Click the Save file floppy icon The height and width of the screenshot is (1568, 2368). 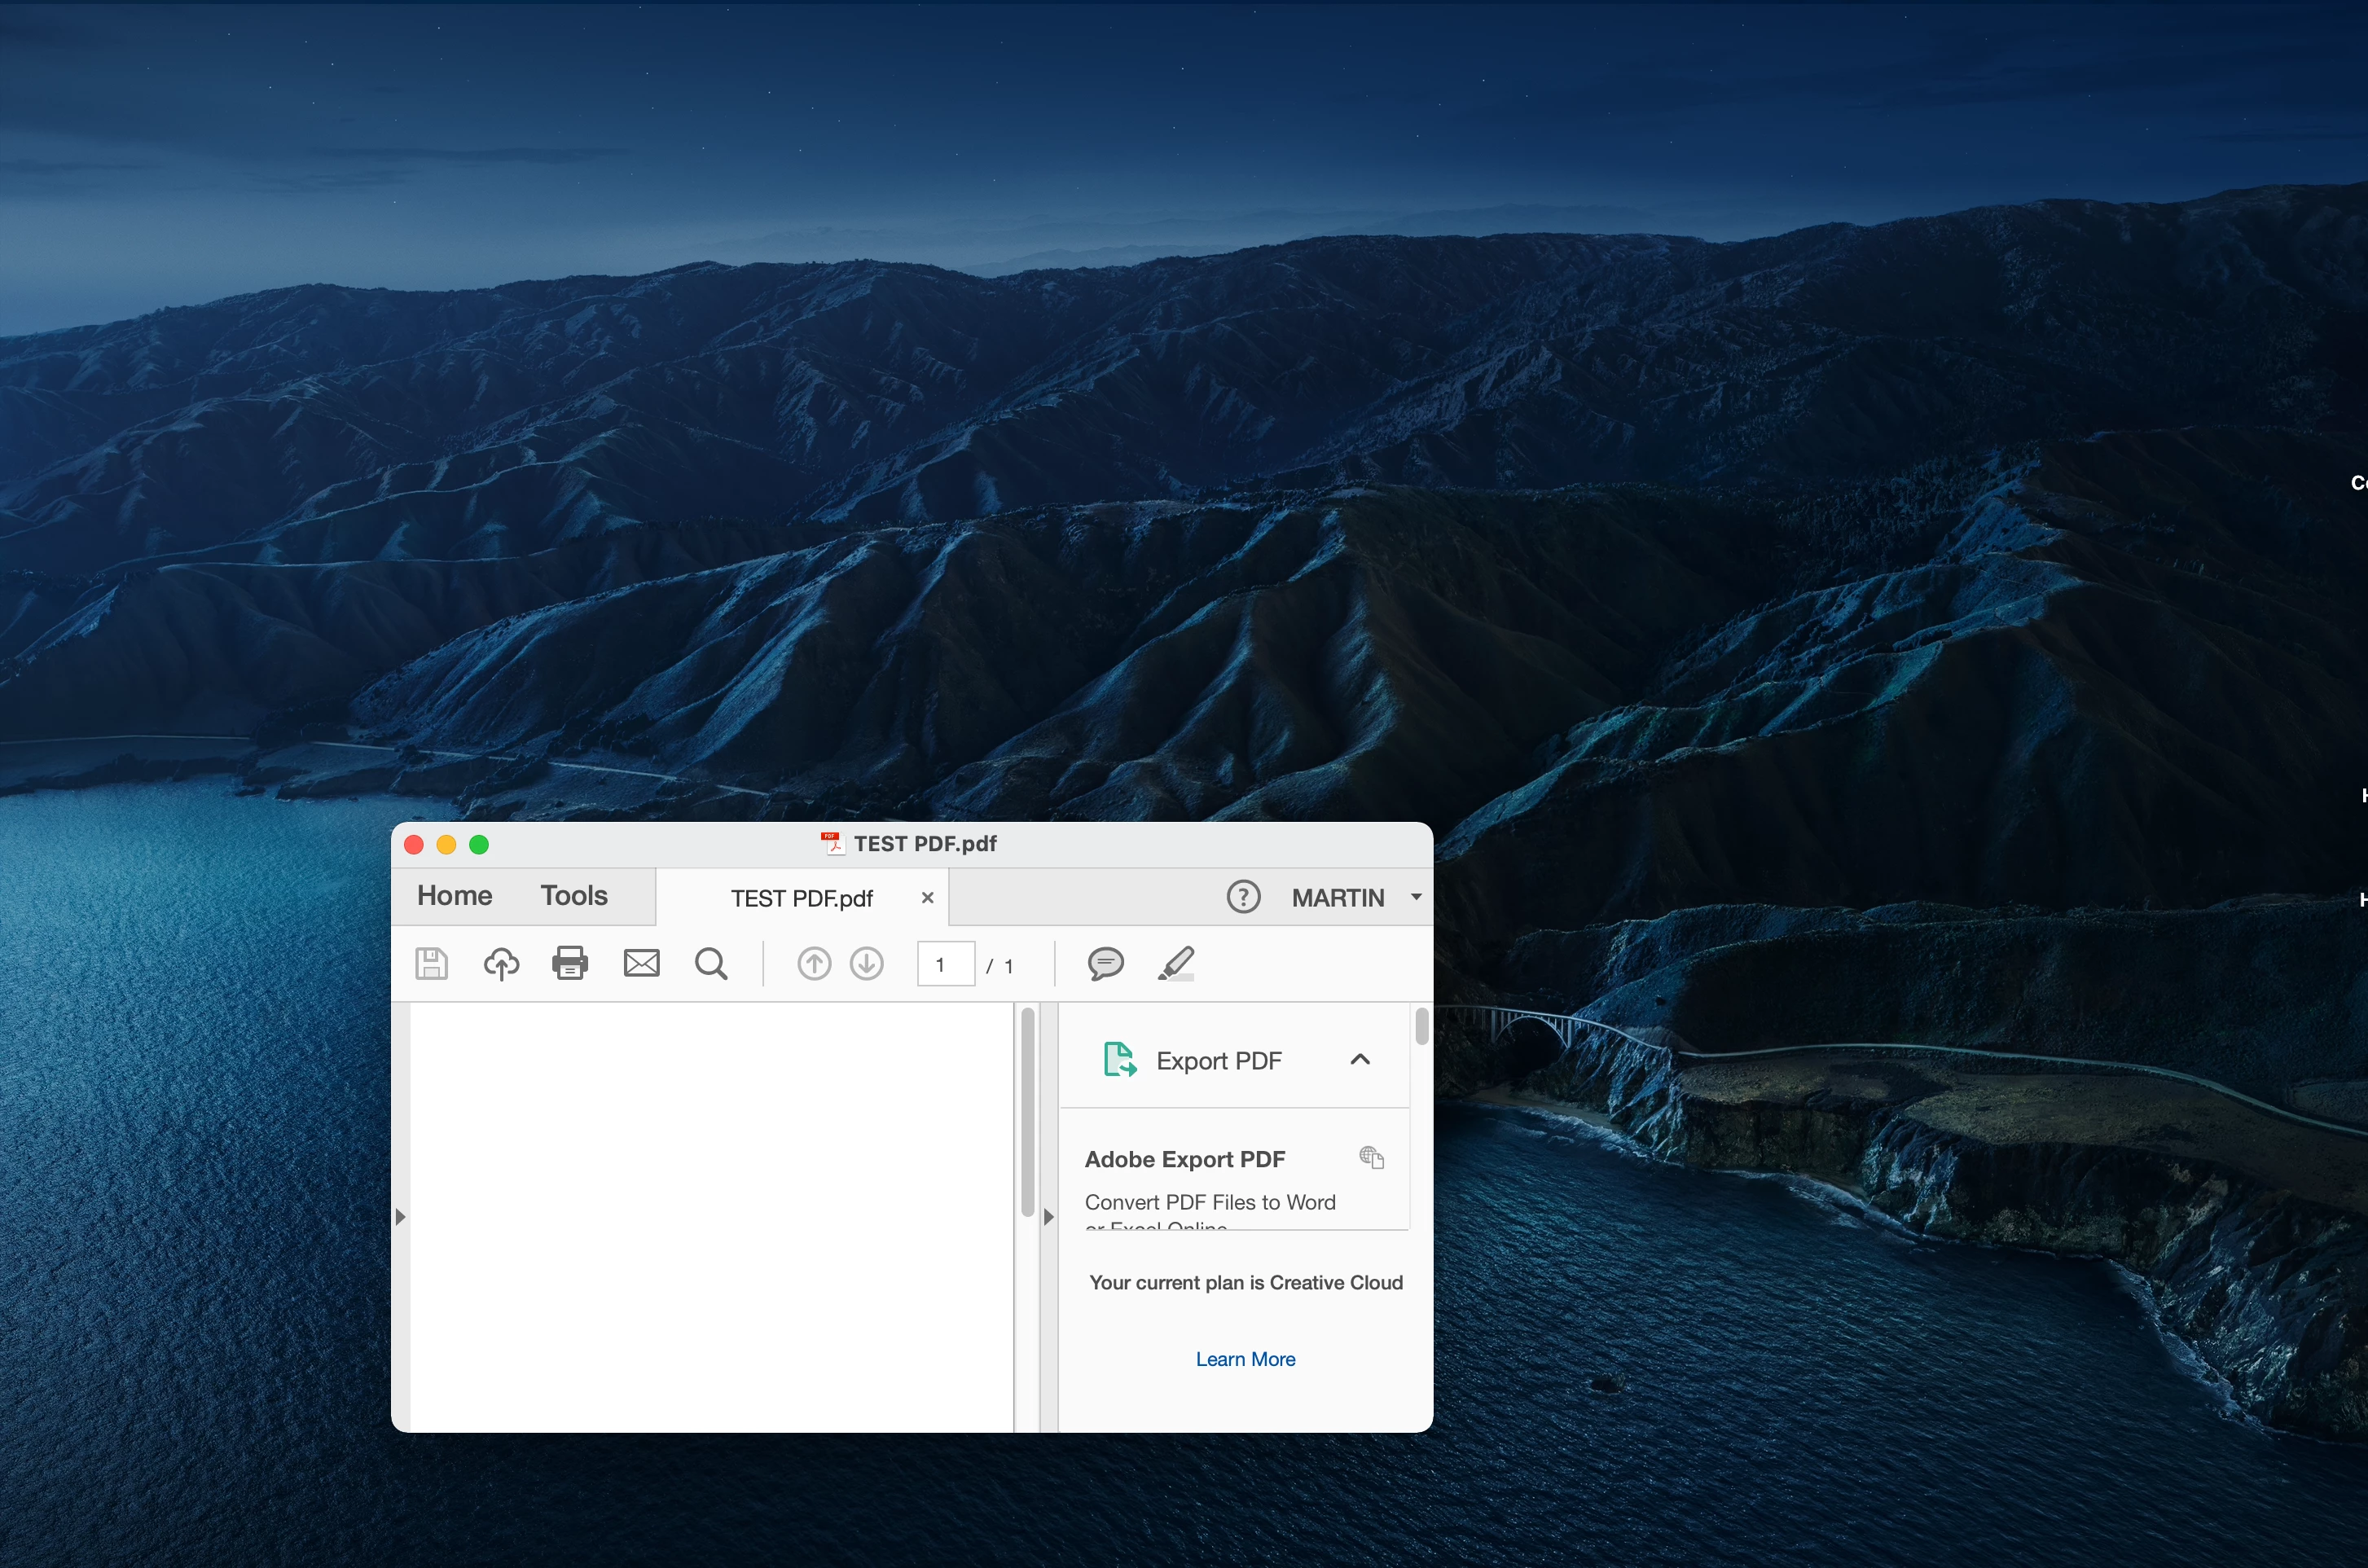click(x=431, y=963)
